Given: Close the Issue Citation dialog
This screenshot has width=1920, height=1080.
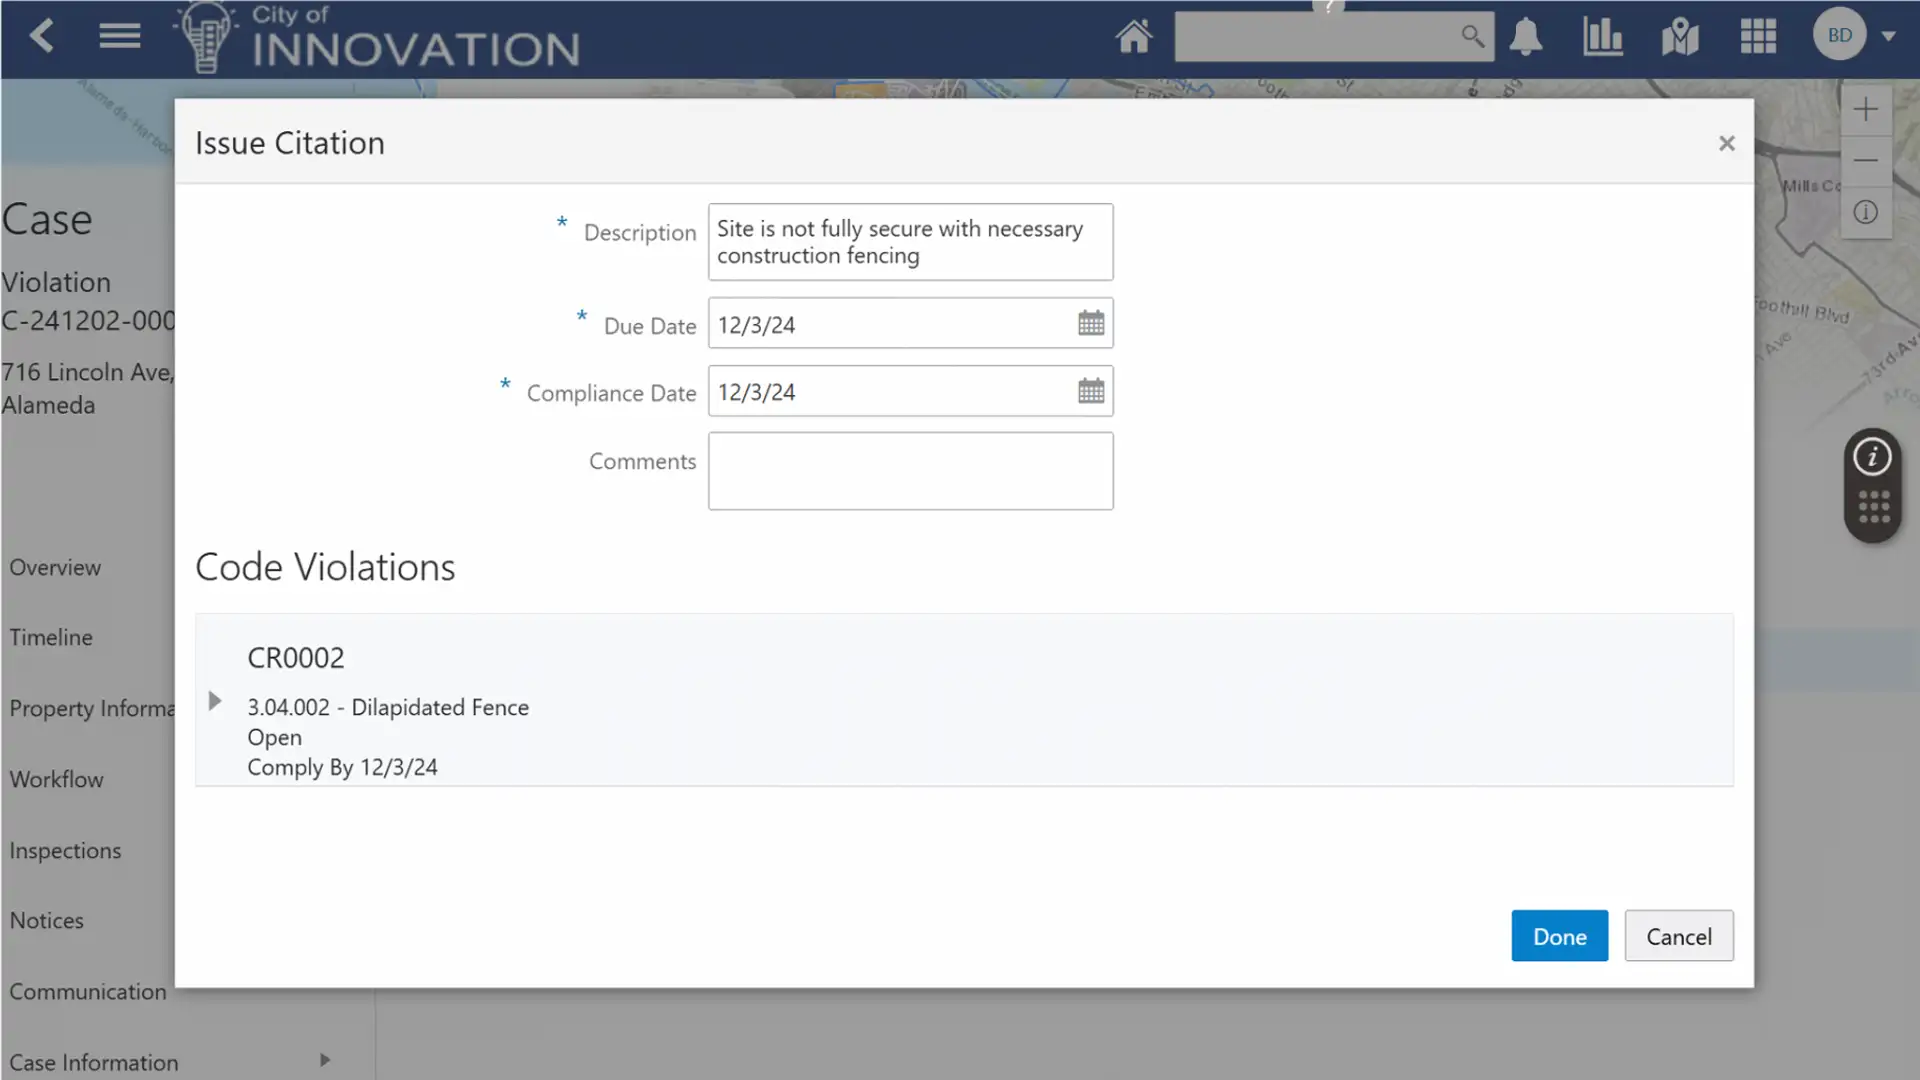Looking at the screenshot, I should [x=1726, y=144].
